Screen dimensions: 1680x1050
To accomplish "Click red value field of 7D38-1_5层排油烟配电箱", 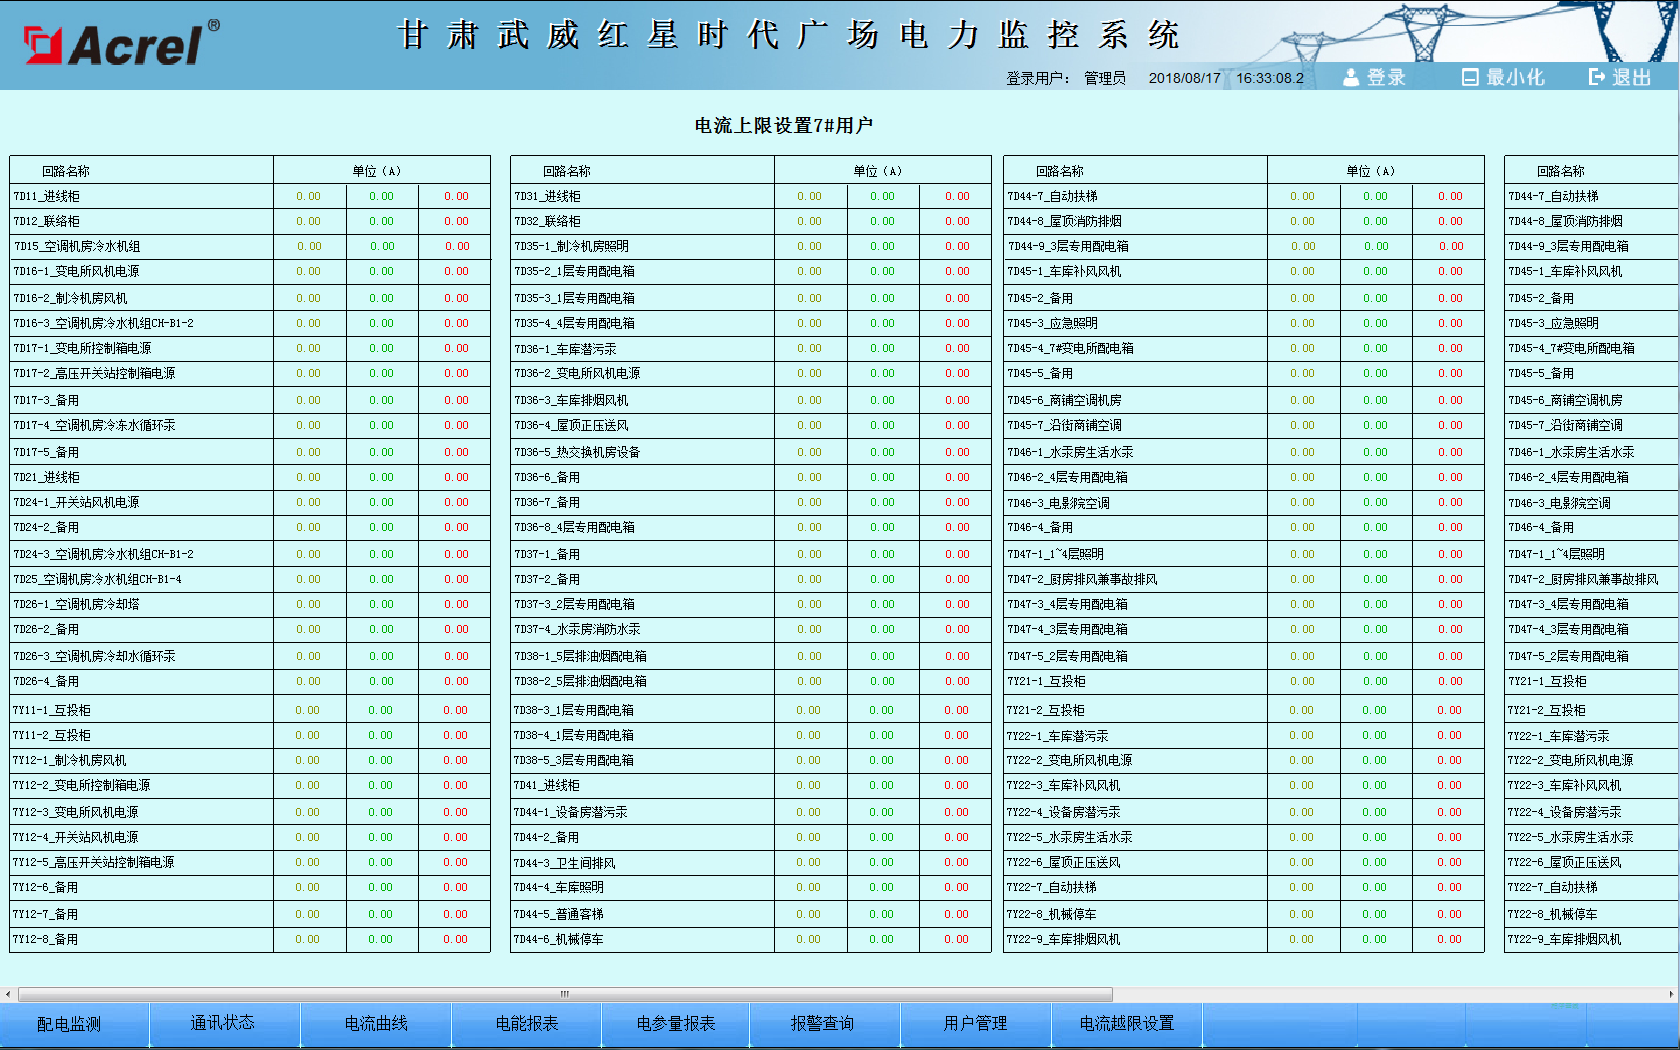I will [x=957, y=657].
